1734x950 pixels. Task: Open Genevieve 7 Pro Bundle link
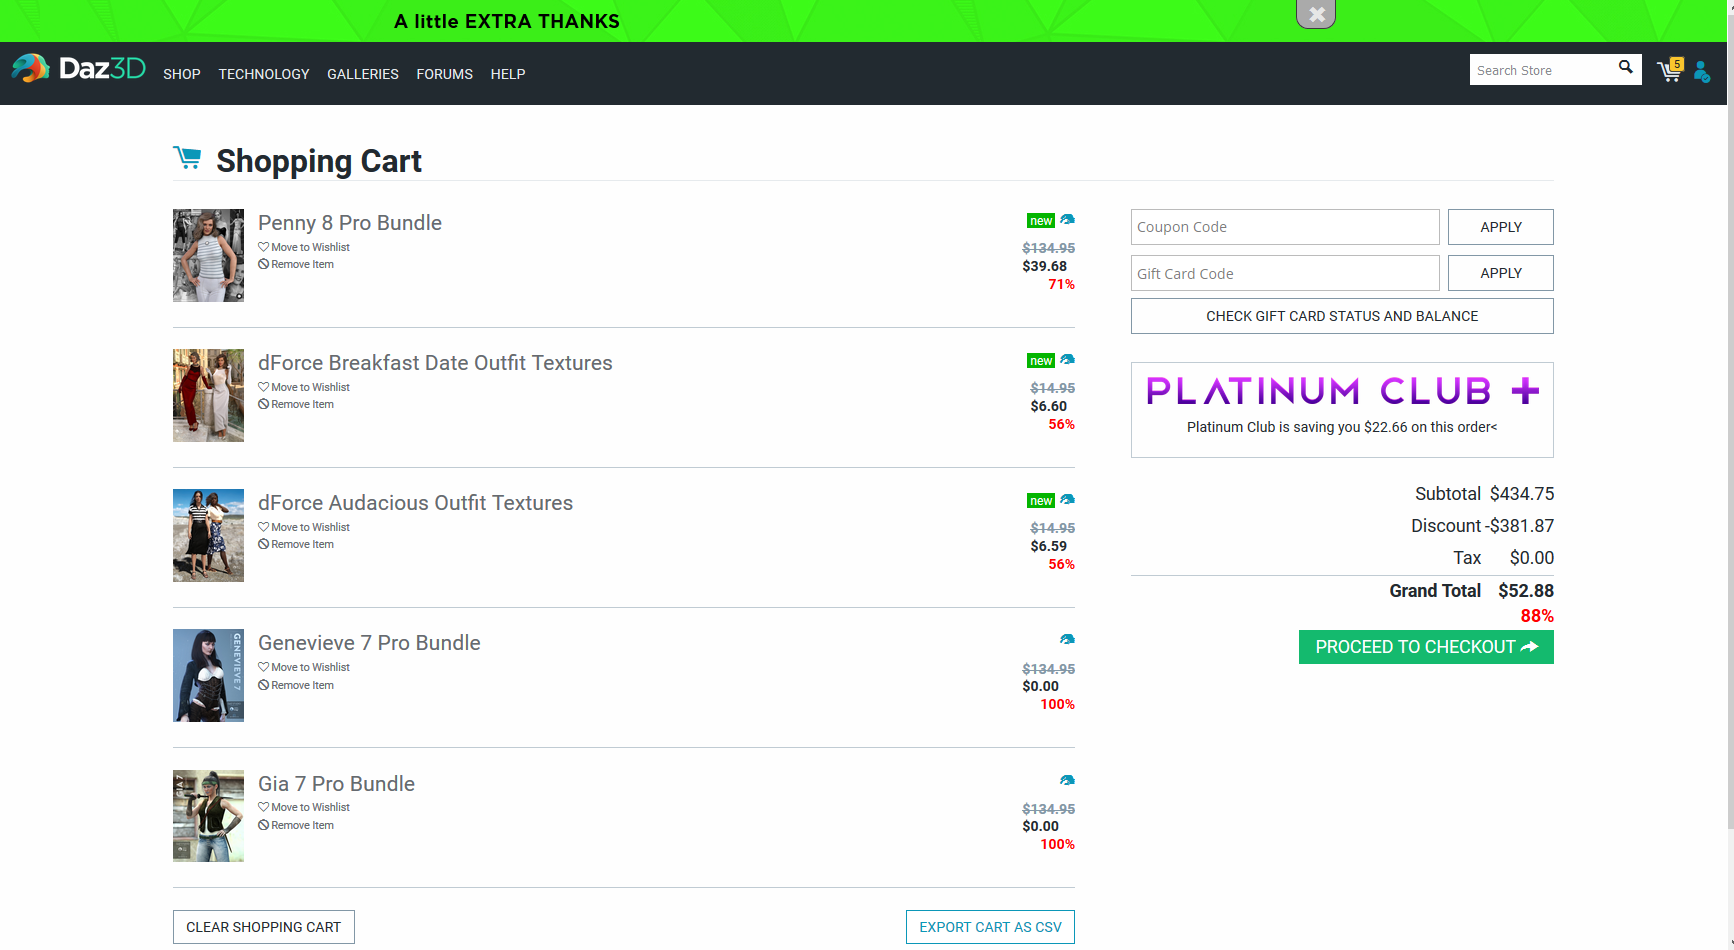click(369, 643)
